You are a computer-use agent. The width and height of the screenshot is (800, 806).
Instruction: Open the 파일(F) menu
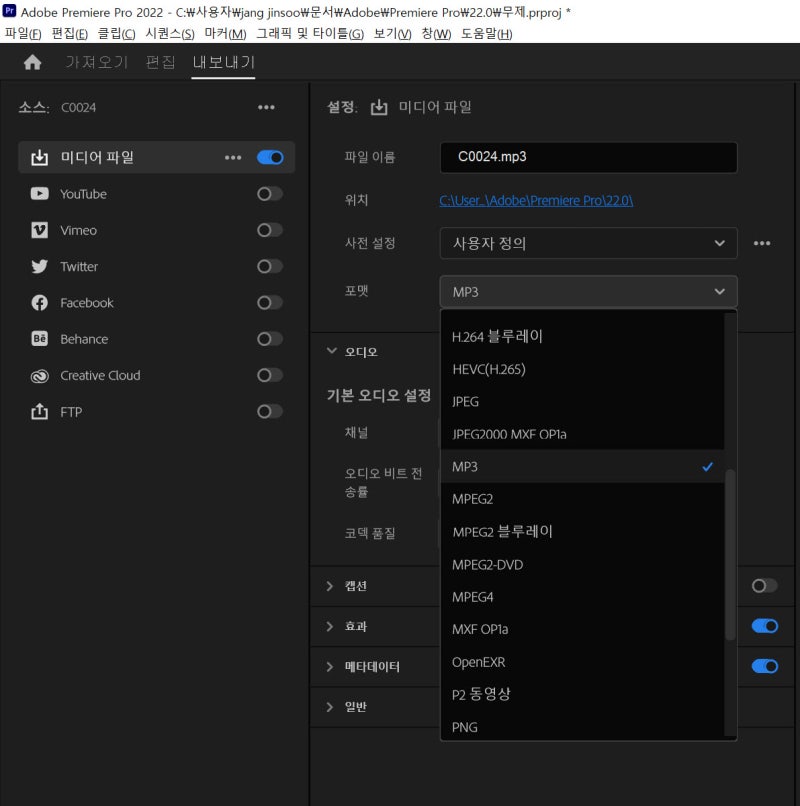(x=23, y=34)
